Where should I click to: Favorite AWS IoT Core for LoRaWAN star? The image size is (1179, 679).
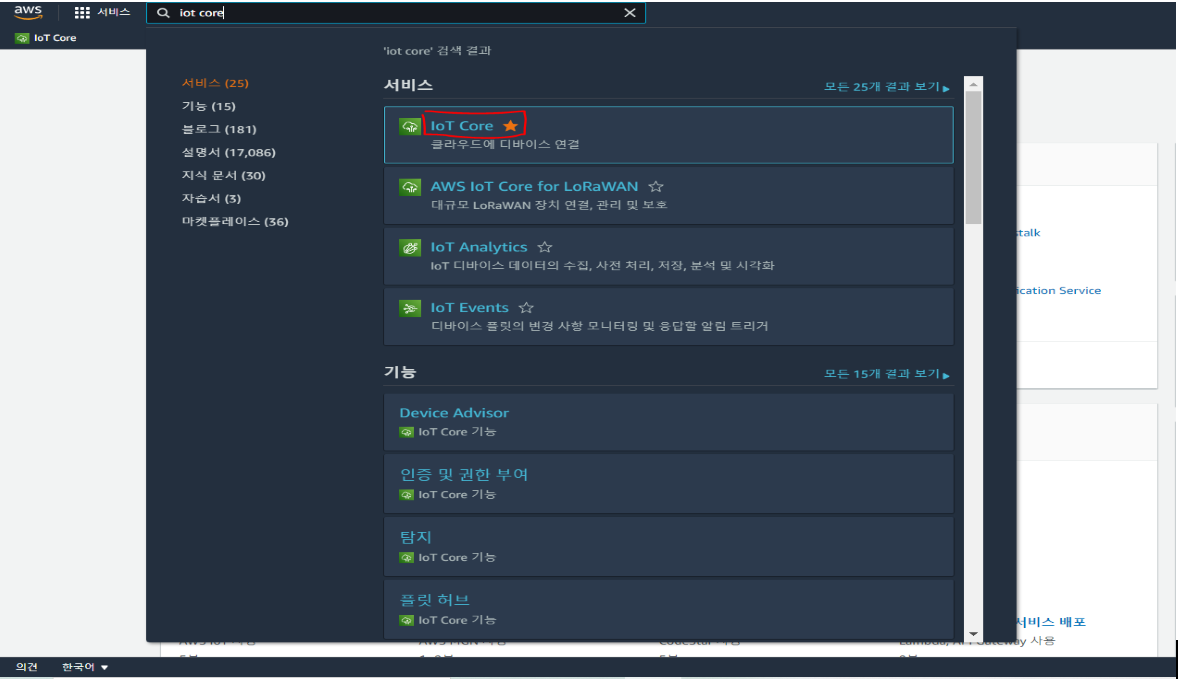click(x=656, y=186)
